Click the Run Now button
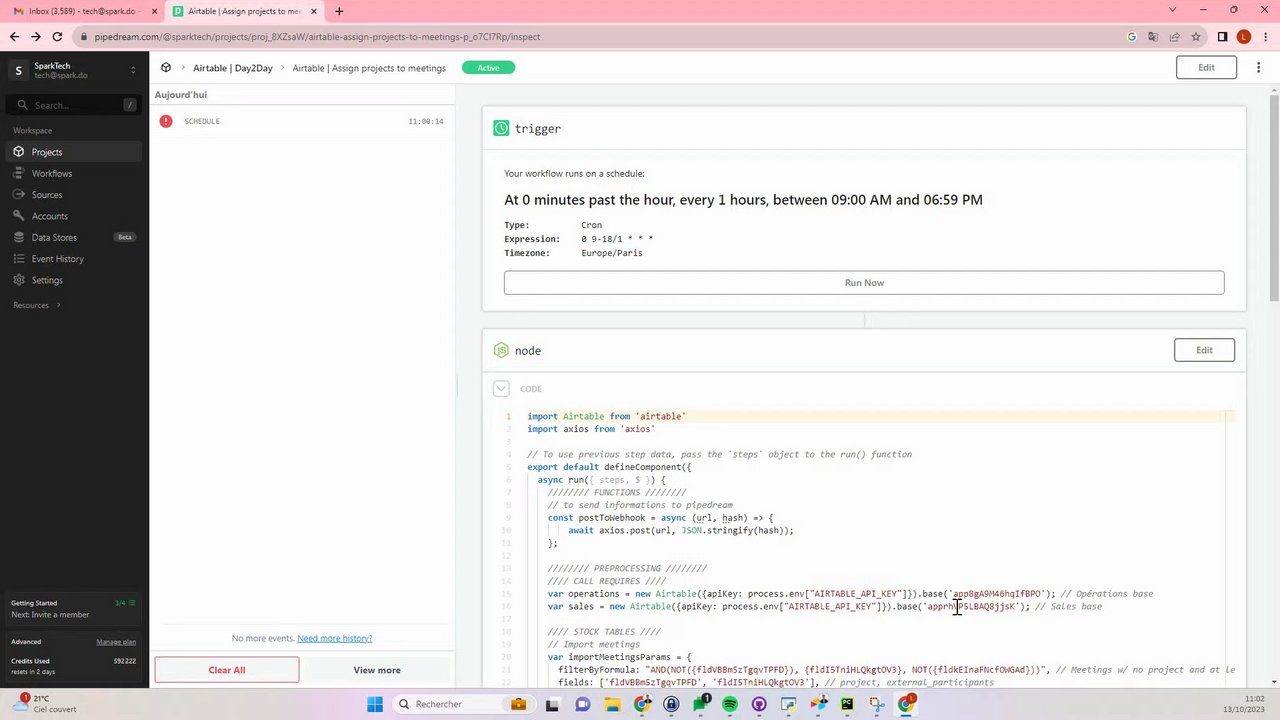1280x720 pixels. (x=864, y=282)
